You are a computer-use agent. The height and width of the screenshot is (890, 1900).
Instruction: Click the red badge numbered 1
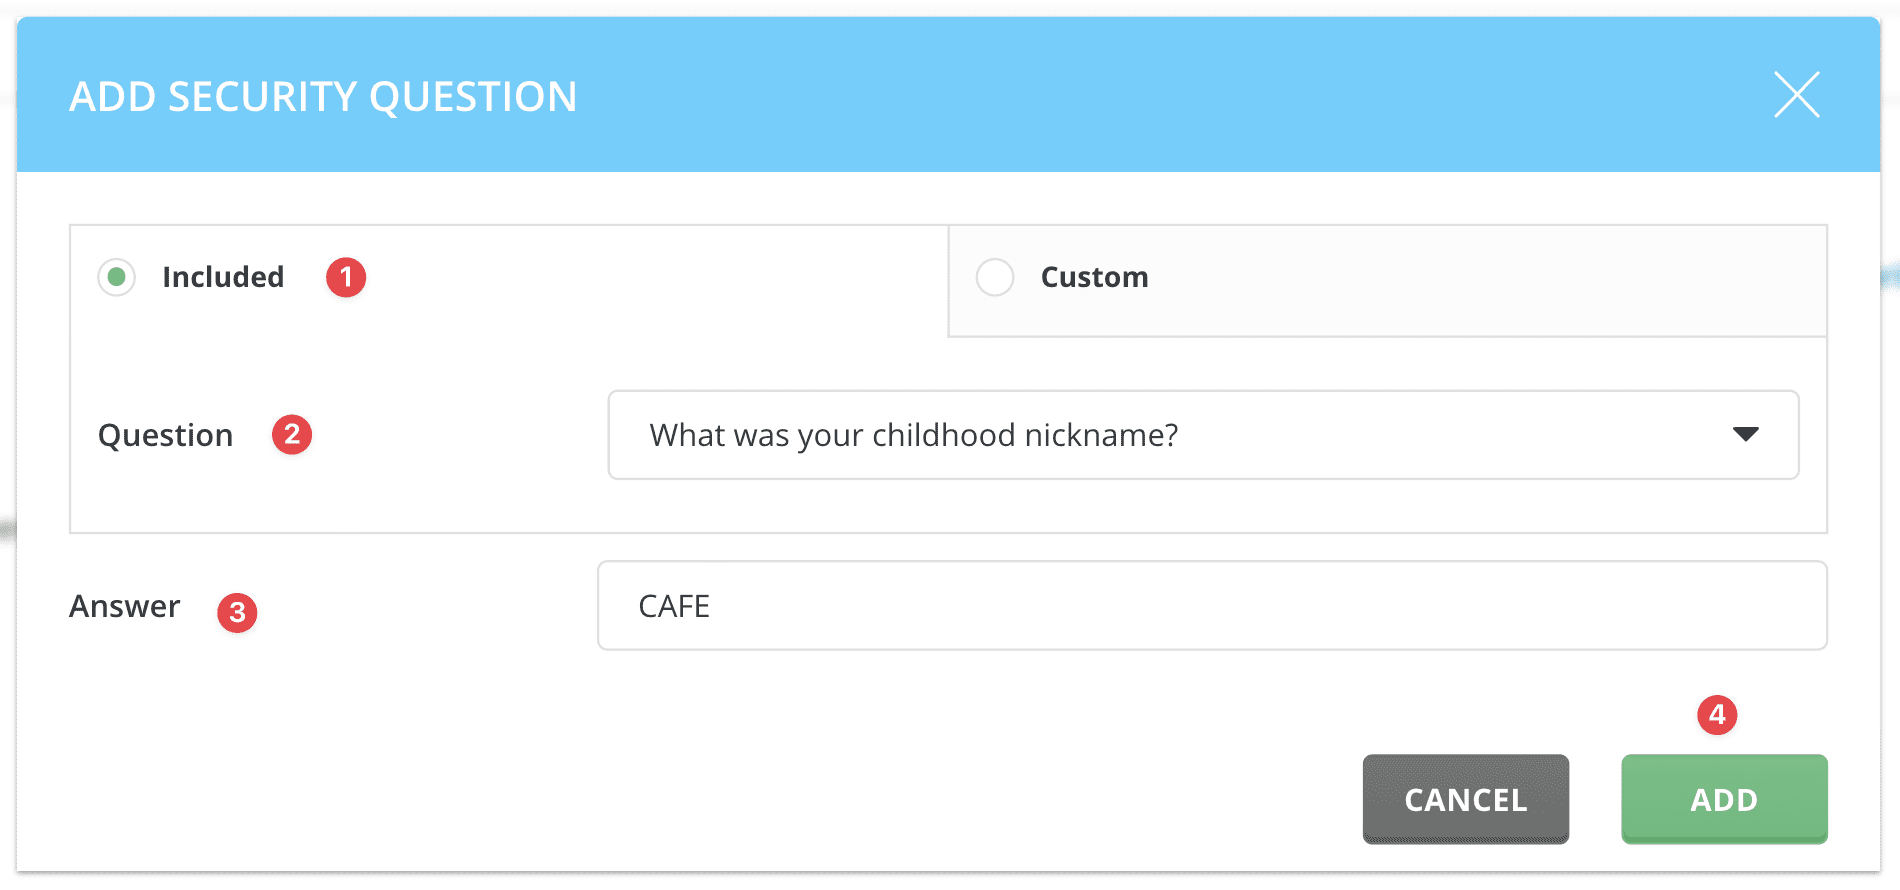click(x=345, y=277)
